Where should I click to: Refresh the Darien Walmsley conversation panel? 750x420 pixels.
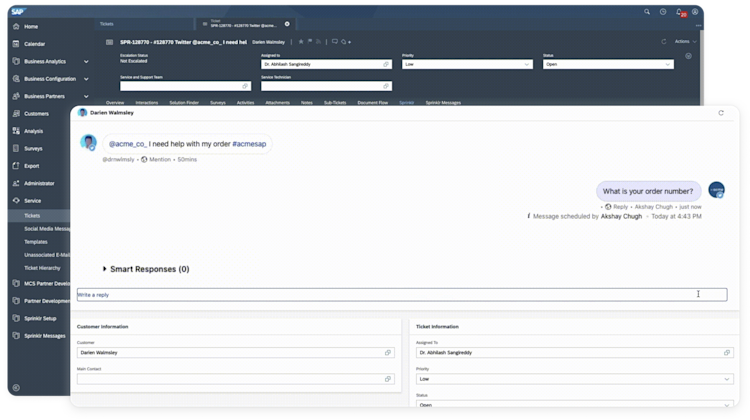coord(721,113)
